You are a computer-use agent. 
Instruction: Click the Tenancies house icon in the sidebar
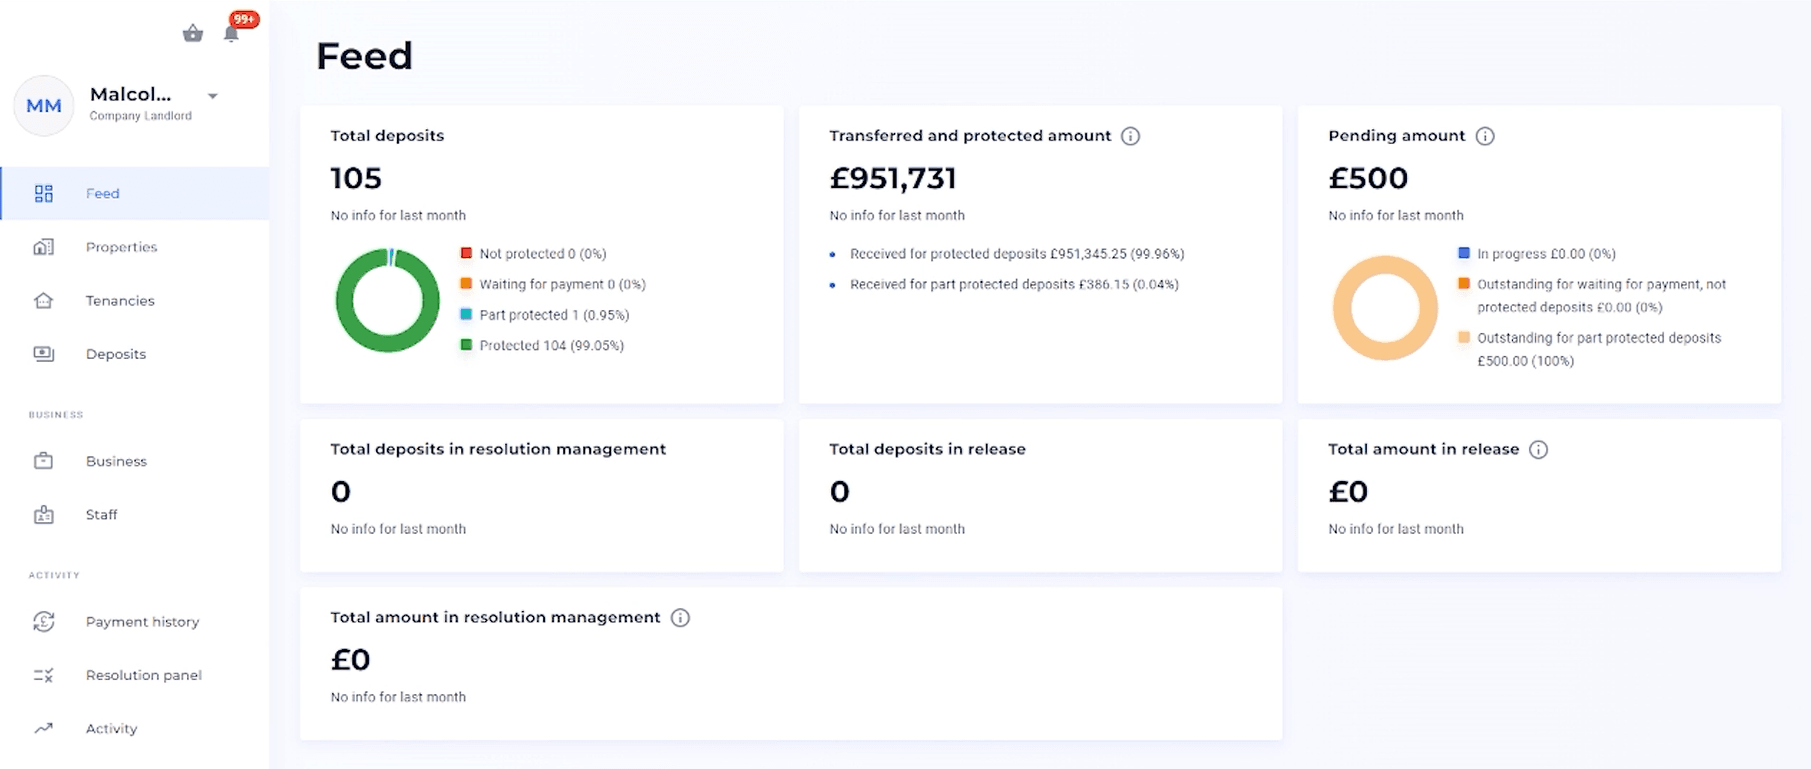click(x=43, y=300)
